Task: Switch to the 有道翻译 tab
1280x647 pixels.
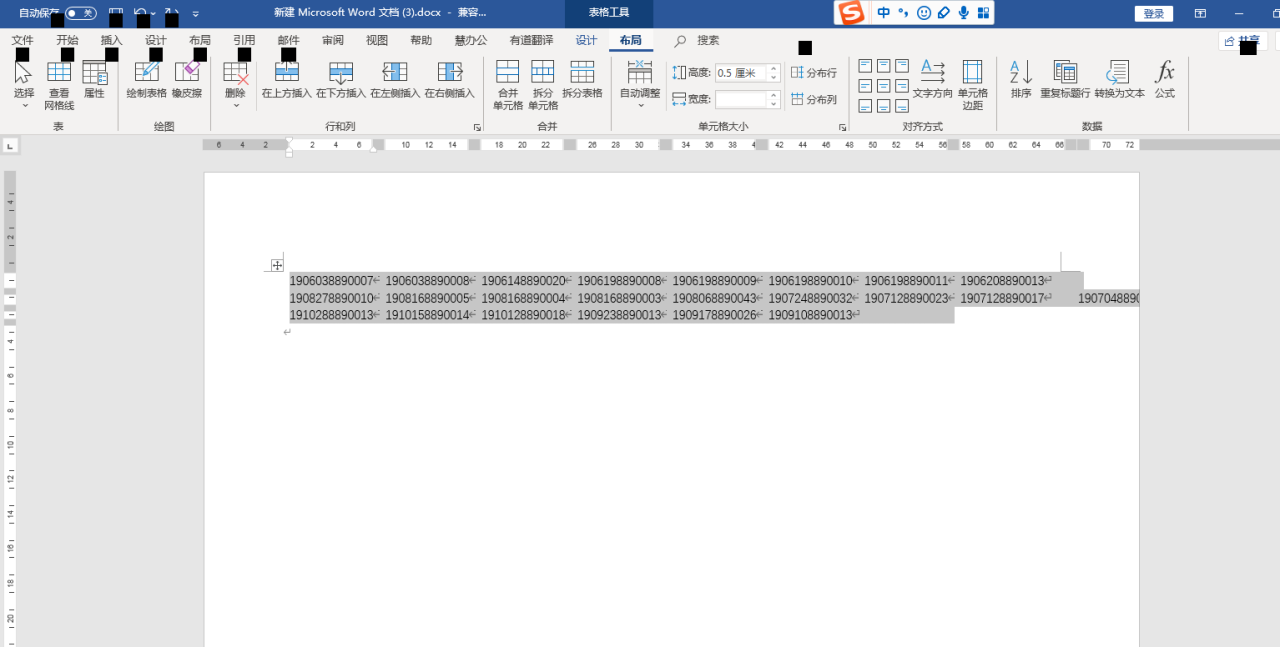Action: pyautogui.click(x=531, y=40)
